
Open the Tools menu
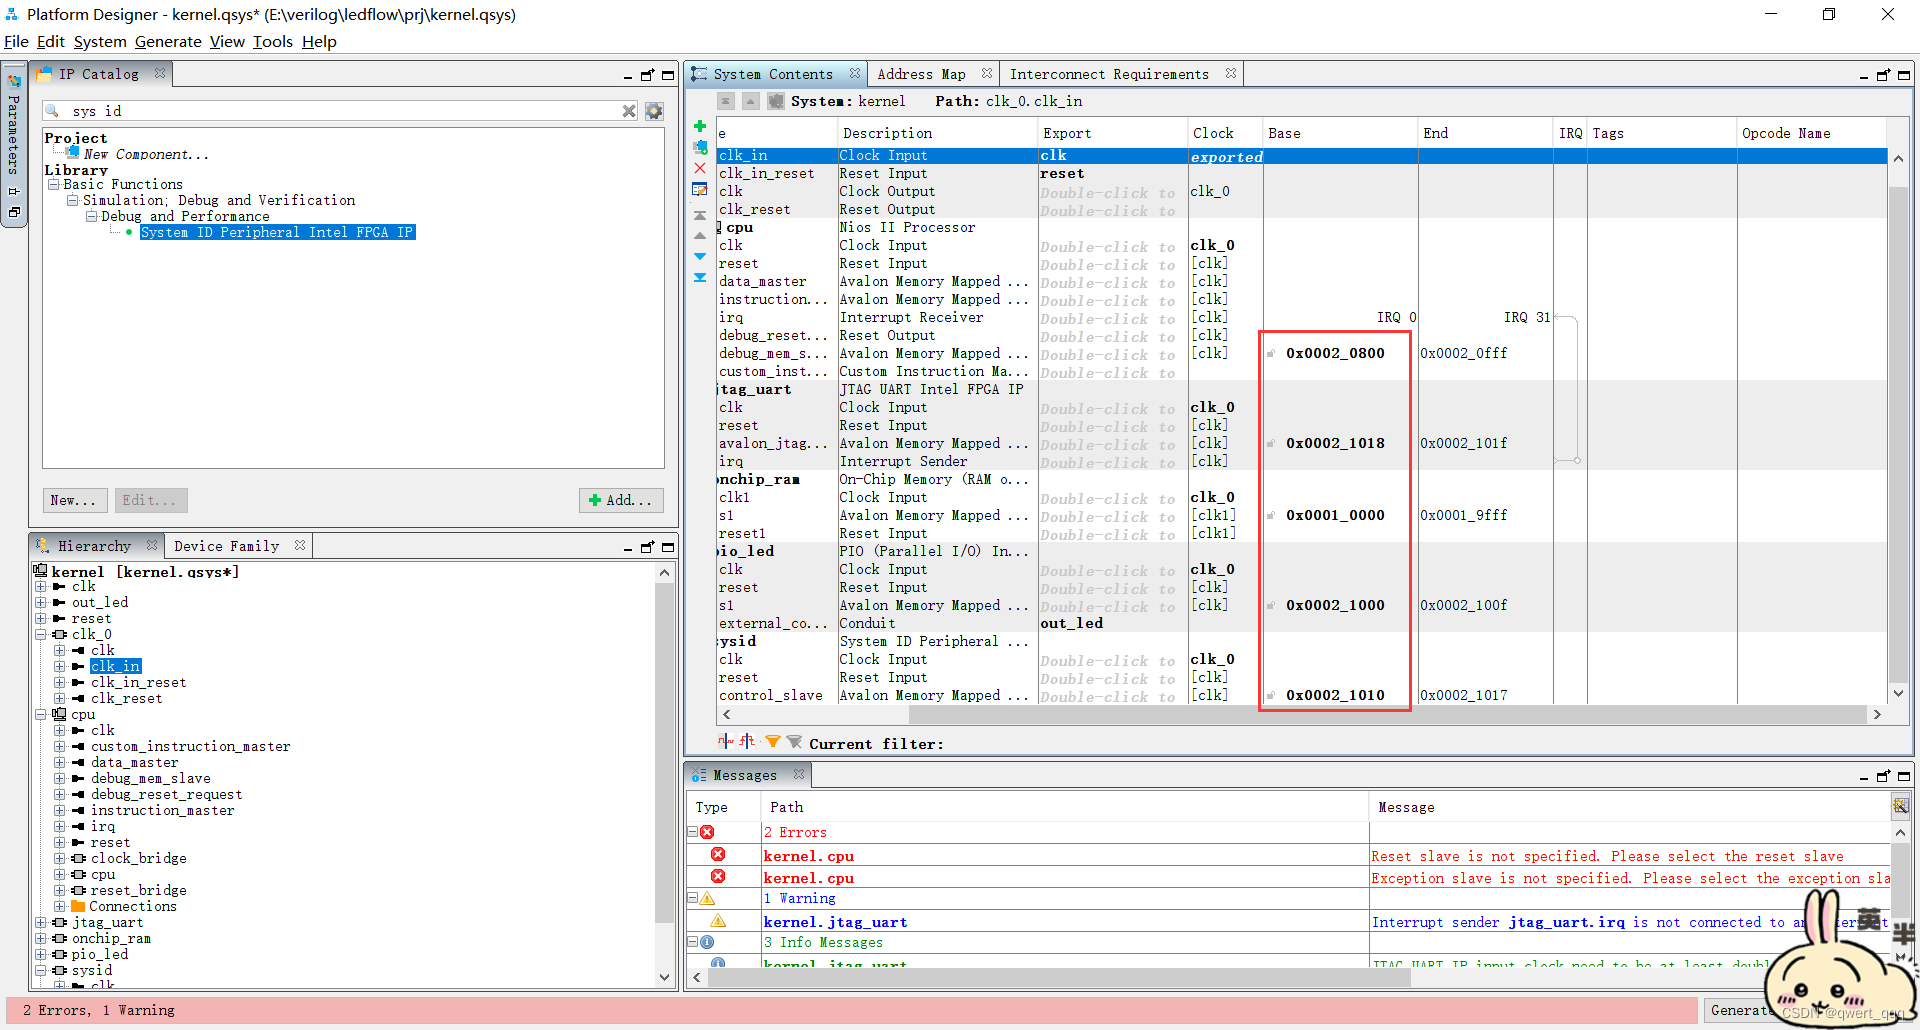tap(272, 41)
